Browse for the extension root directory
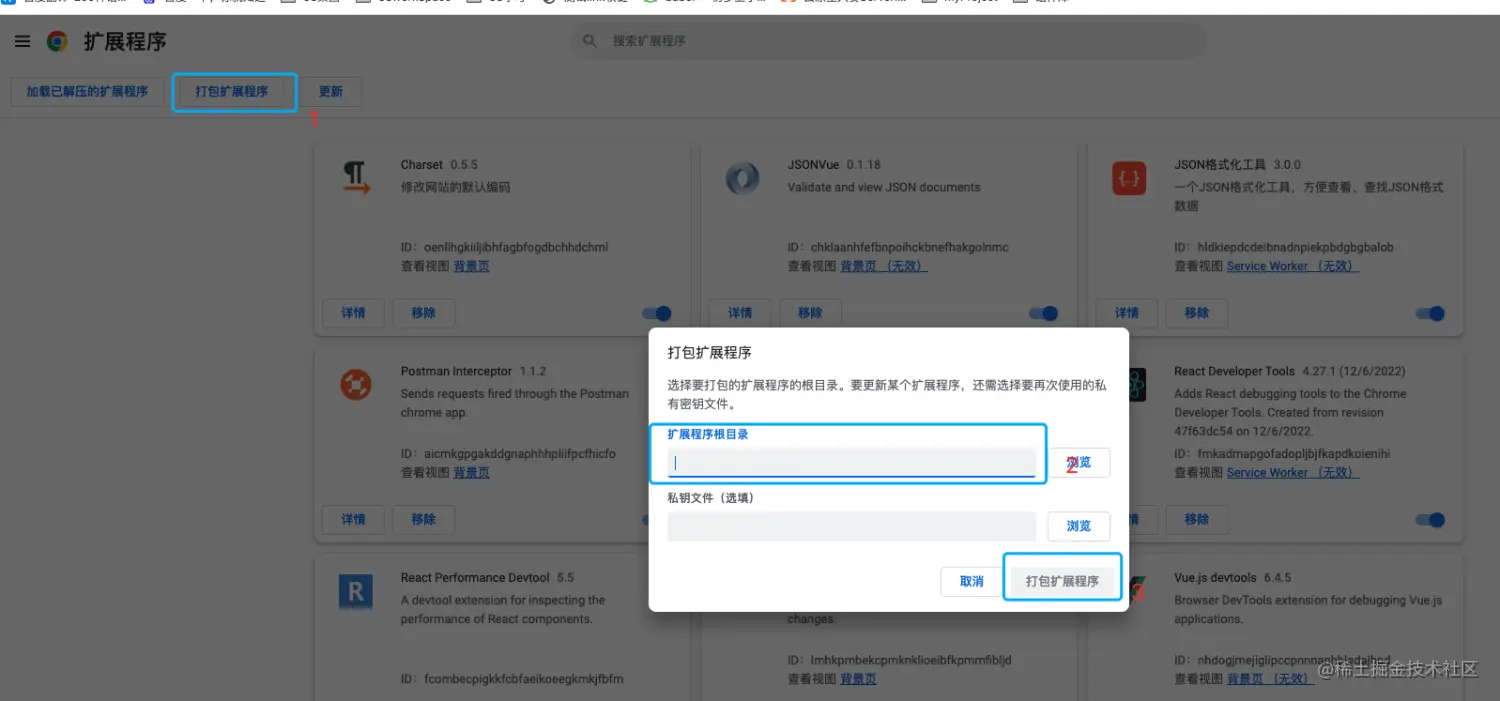The image size is (1500, 701). tap(1079, 462)
